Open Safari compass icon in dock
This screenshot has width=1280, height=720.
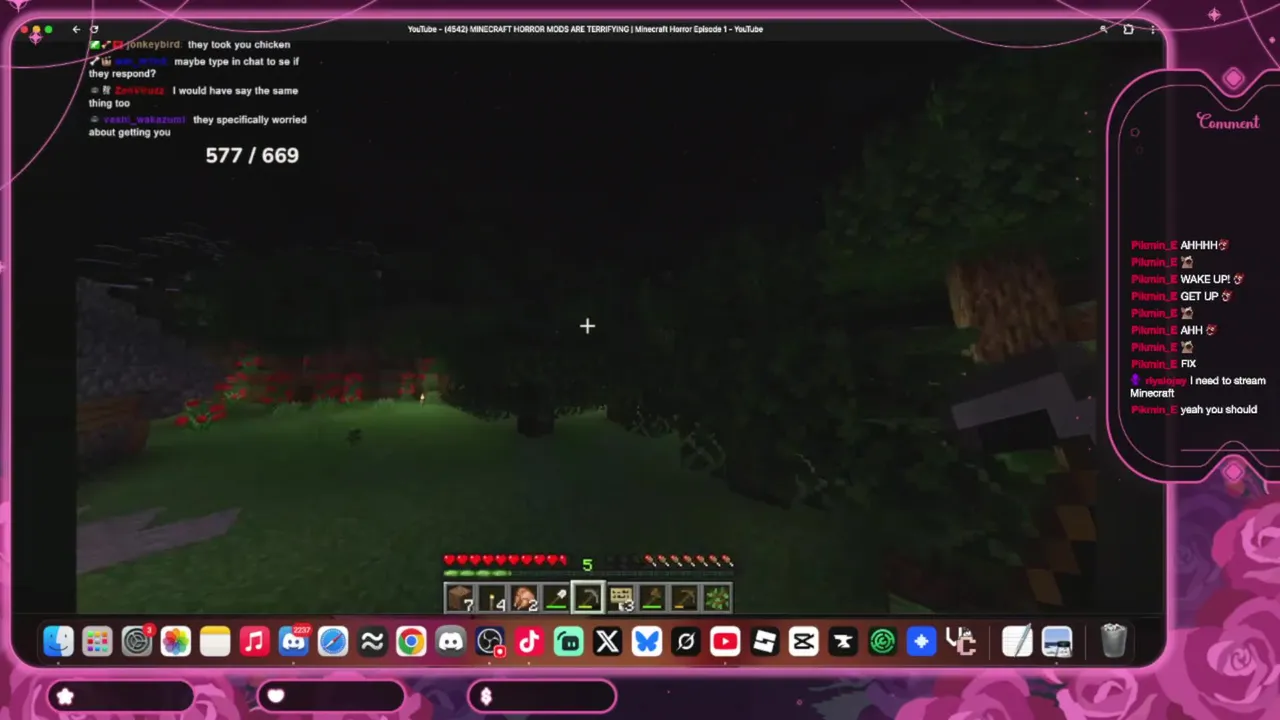click(333, 641)
